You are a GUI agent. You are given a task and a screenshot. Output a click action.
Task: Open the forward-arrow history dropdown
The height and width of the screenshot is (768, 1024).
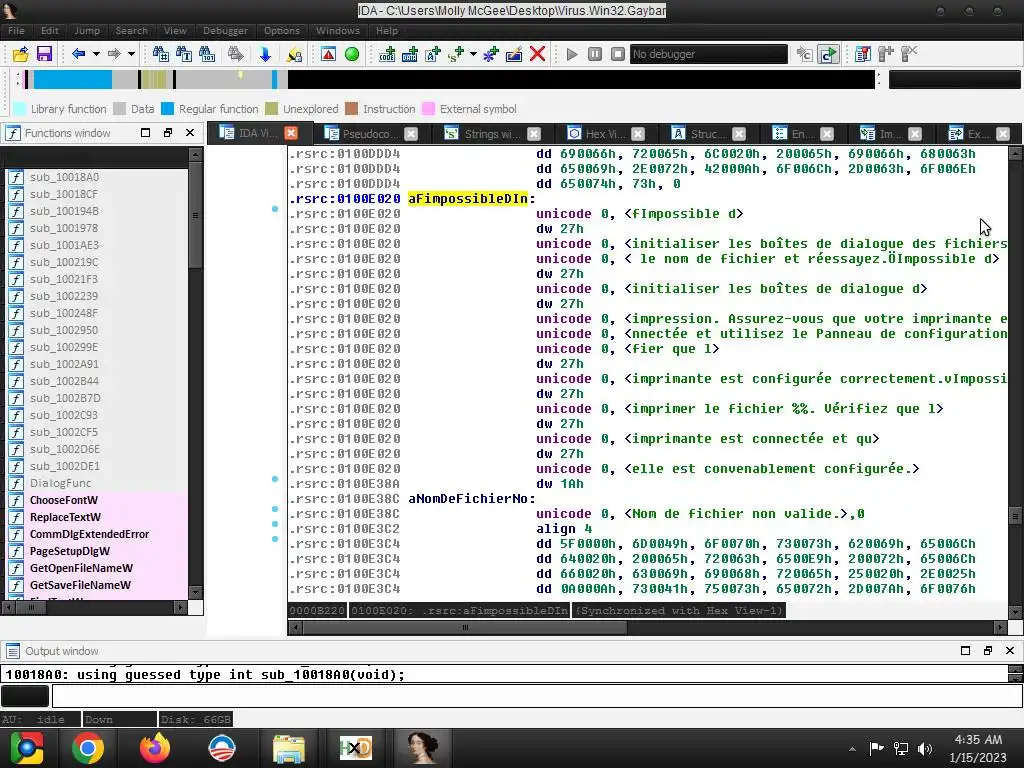(131, 54)
